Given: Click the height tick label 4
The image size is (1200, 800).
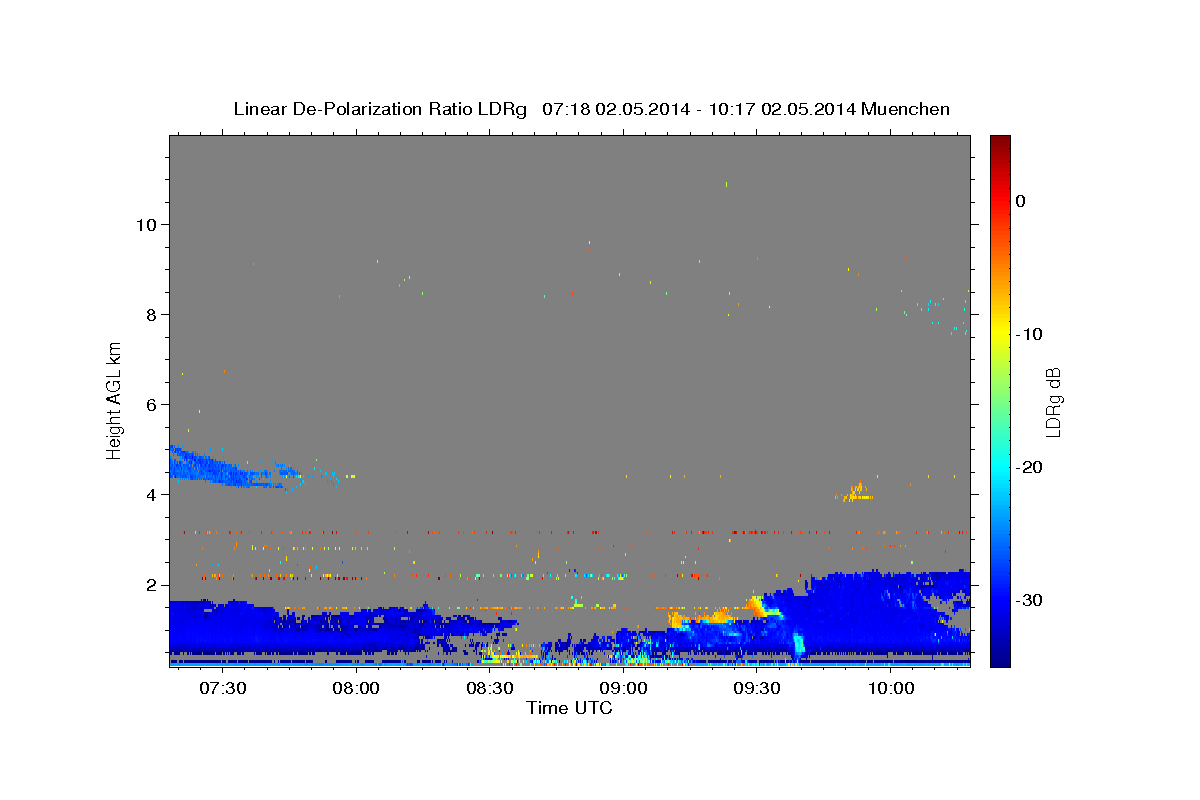Looking at the screenshot, I should coord(152,494).
